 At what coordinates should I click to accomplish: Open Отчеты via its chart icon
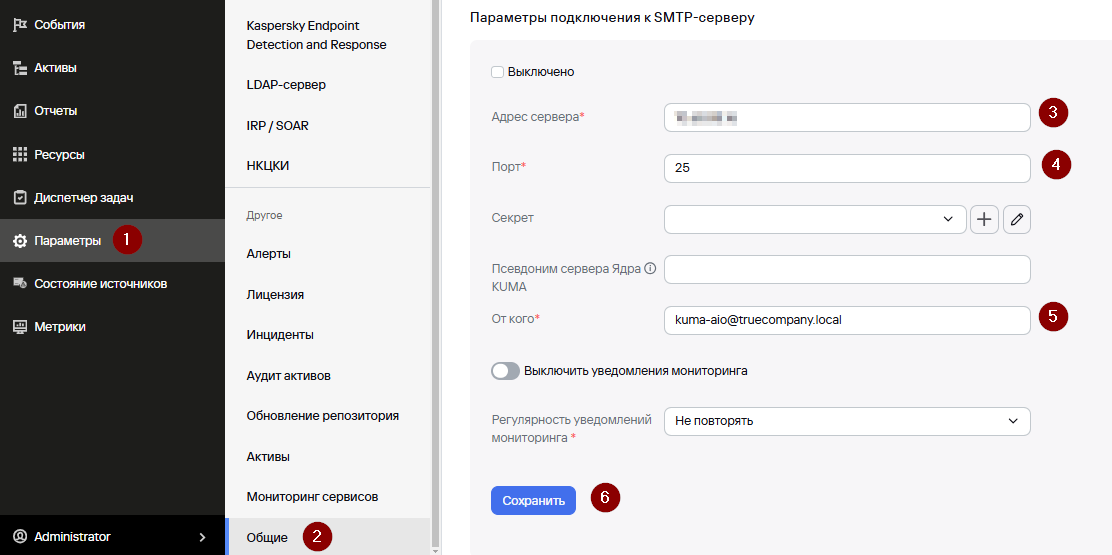(20, 111)
